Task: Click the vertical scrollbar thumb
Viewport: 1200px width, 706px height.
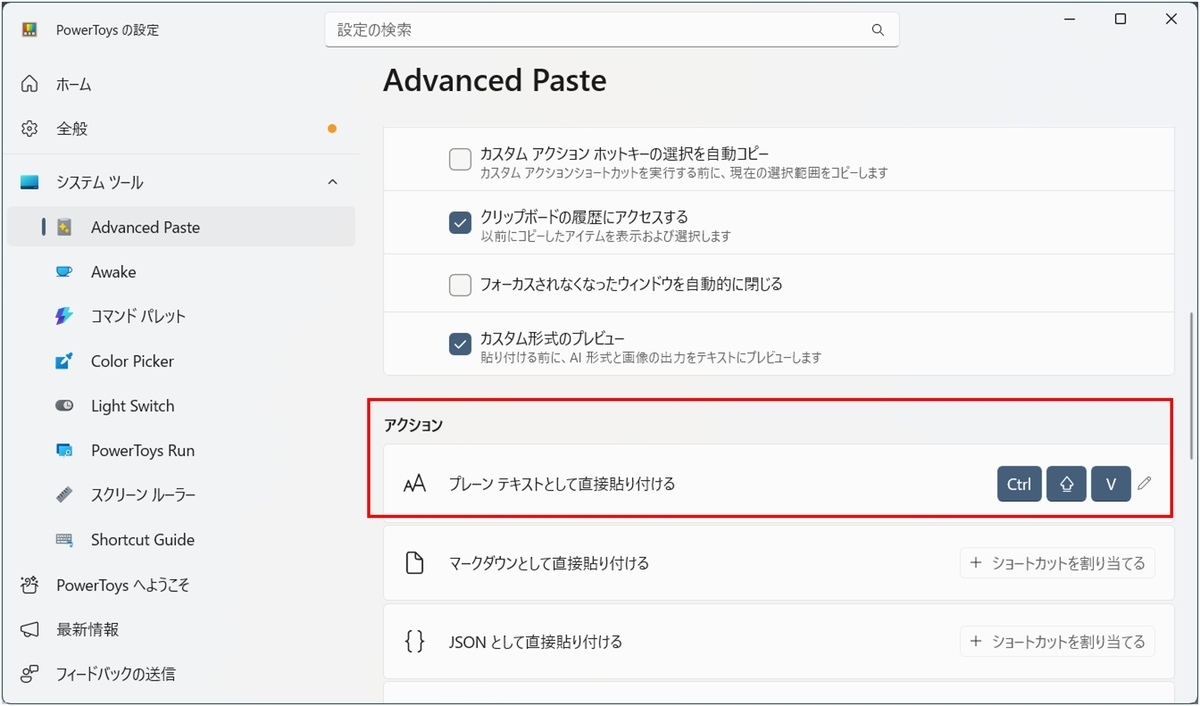Action: click(x=1190, y=385)
